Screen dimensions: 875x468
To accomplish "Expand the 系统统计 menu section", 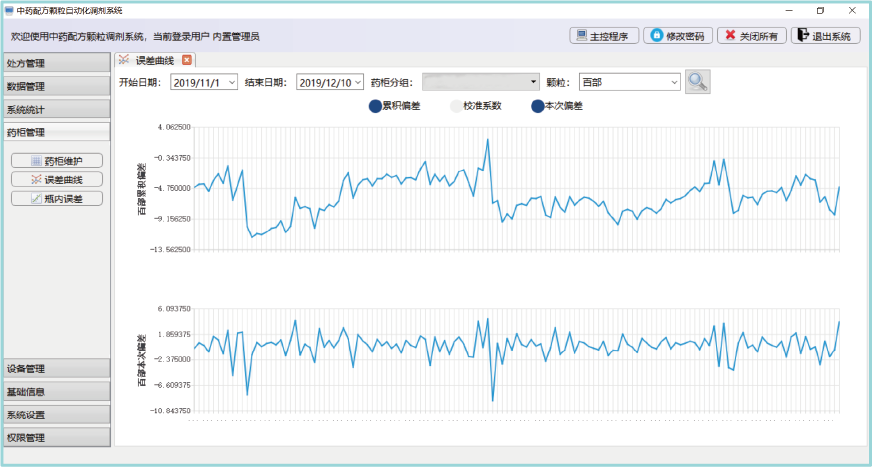I will [55, 109].
